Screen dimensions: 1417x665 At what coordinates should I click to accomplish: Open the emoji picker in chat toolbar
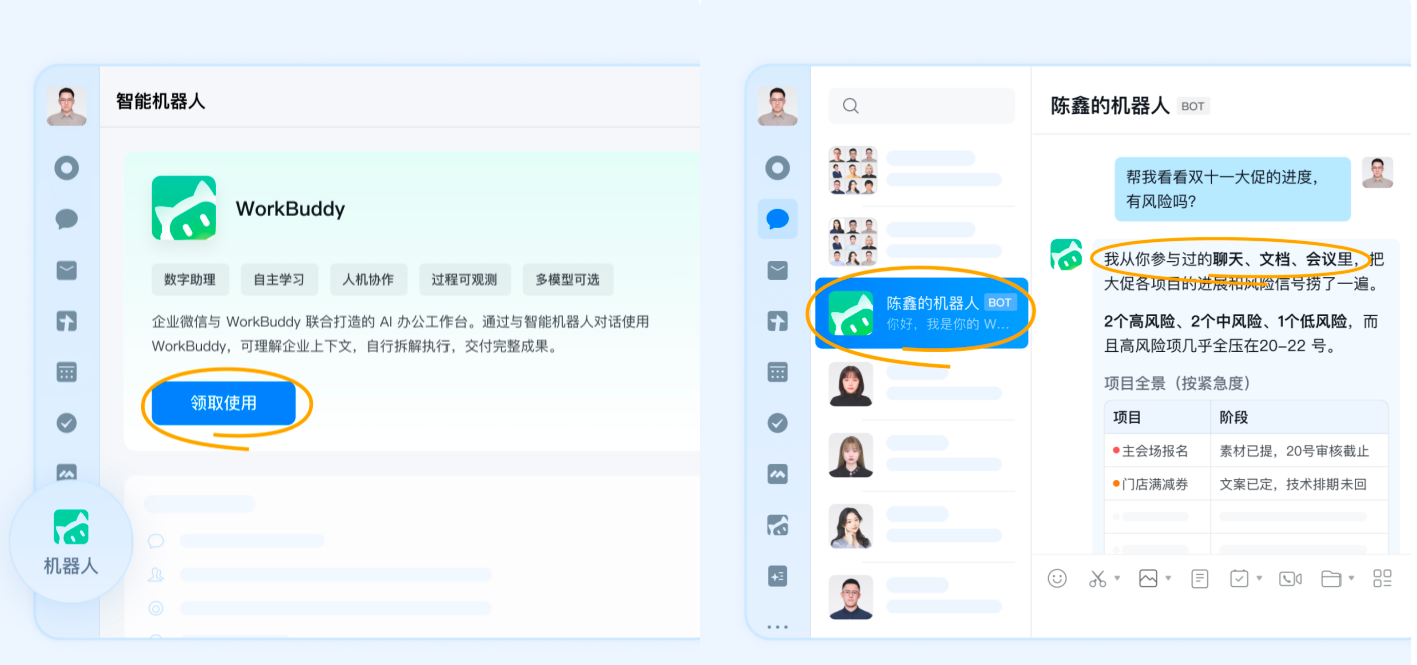[x=1057, y=578]
